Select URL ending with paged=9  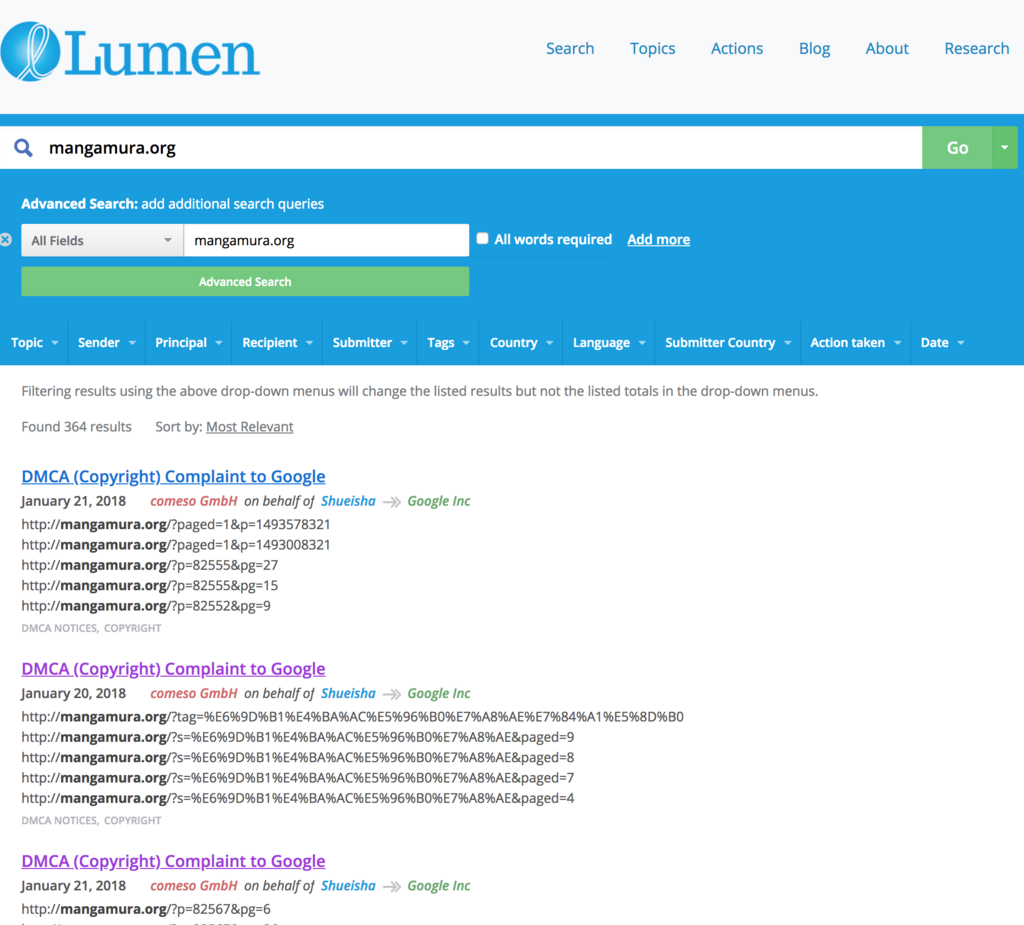298,737
